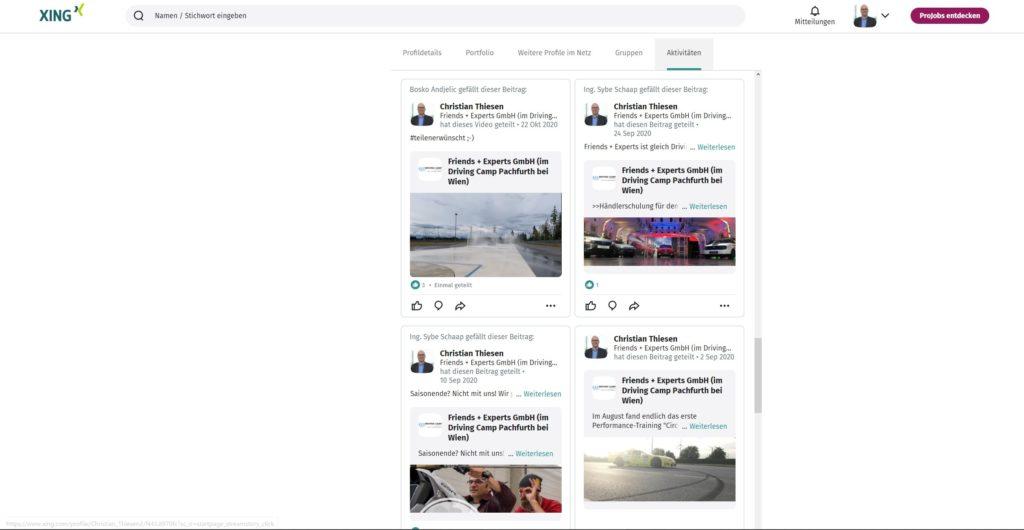Click company logo in 22 Okt shared card
This screenshot has width=1024, height=530.
(x=430, y=170)
